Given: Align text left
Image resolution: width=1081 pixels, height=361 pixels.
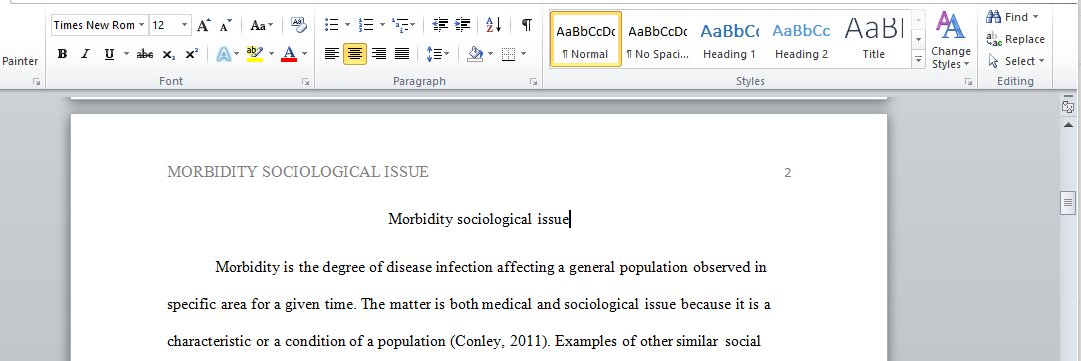Looking at the screenshot, I should tap(332, 54).
